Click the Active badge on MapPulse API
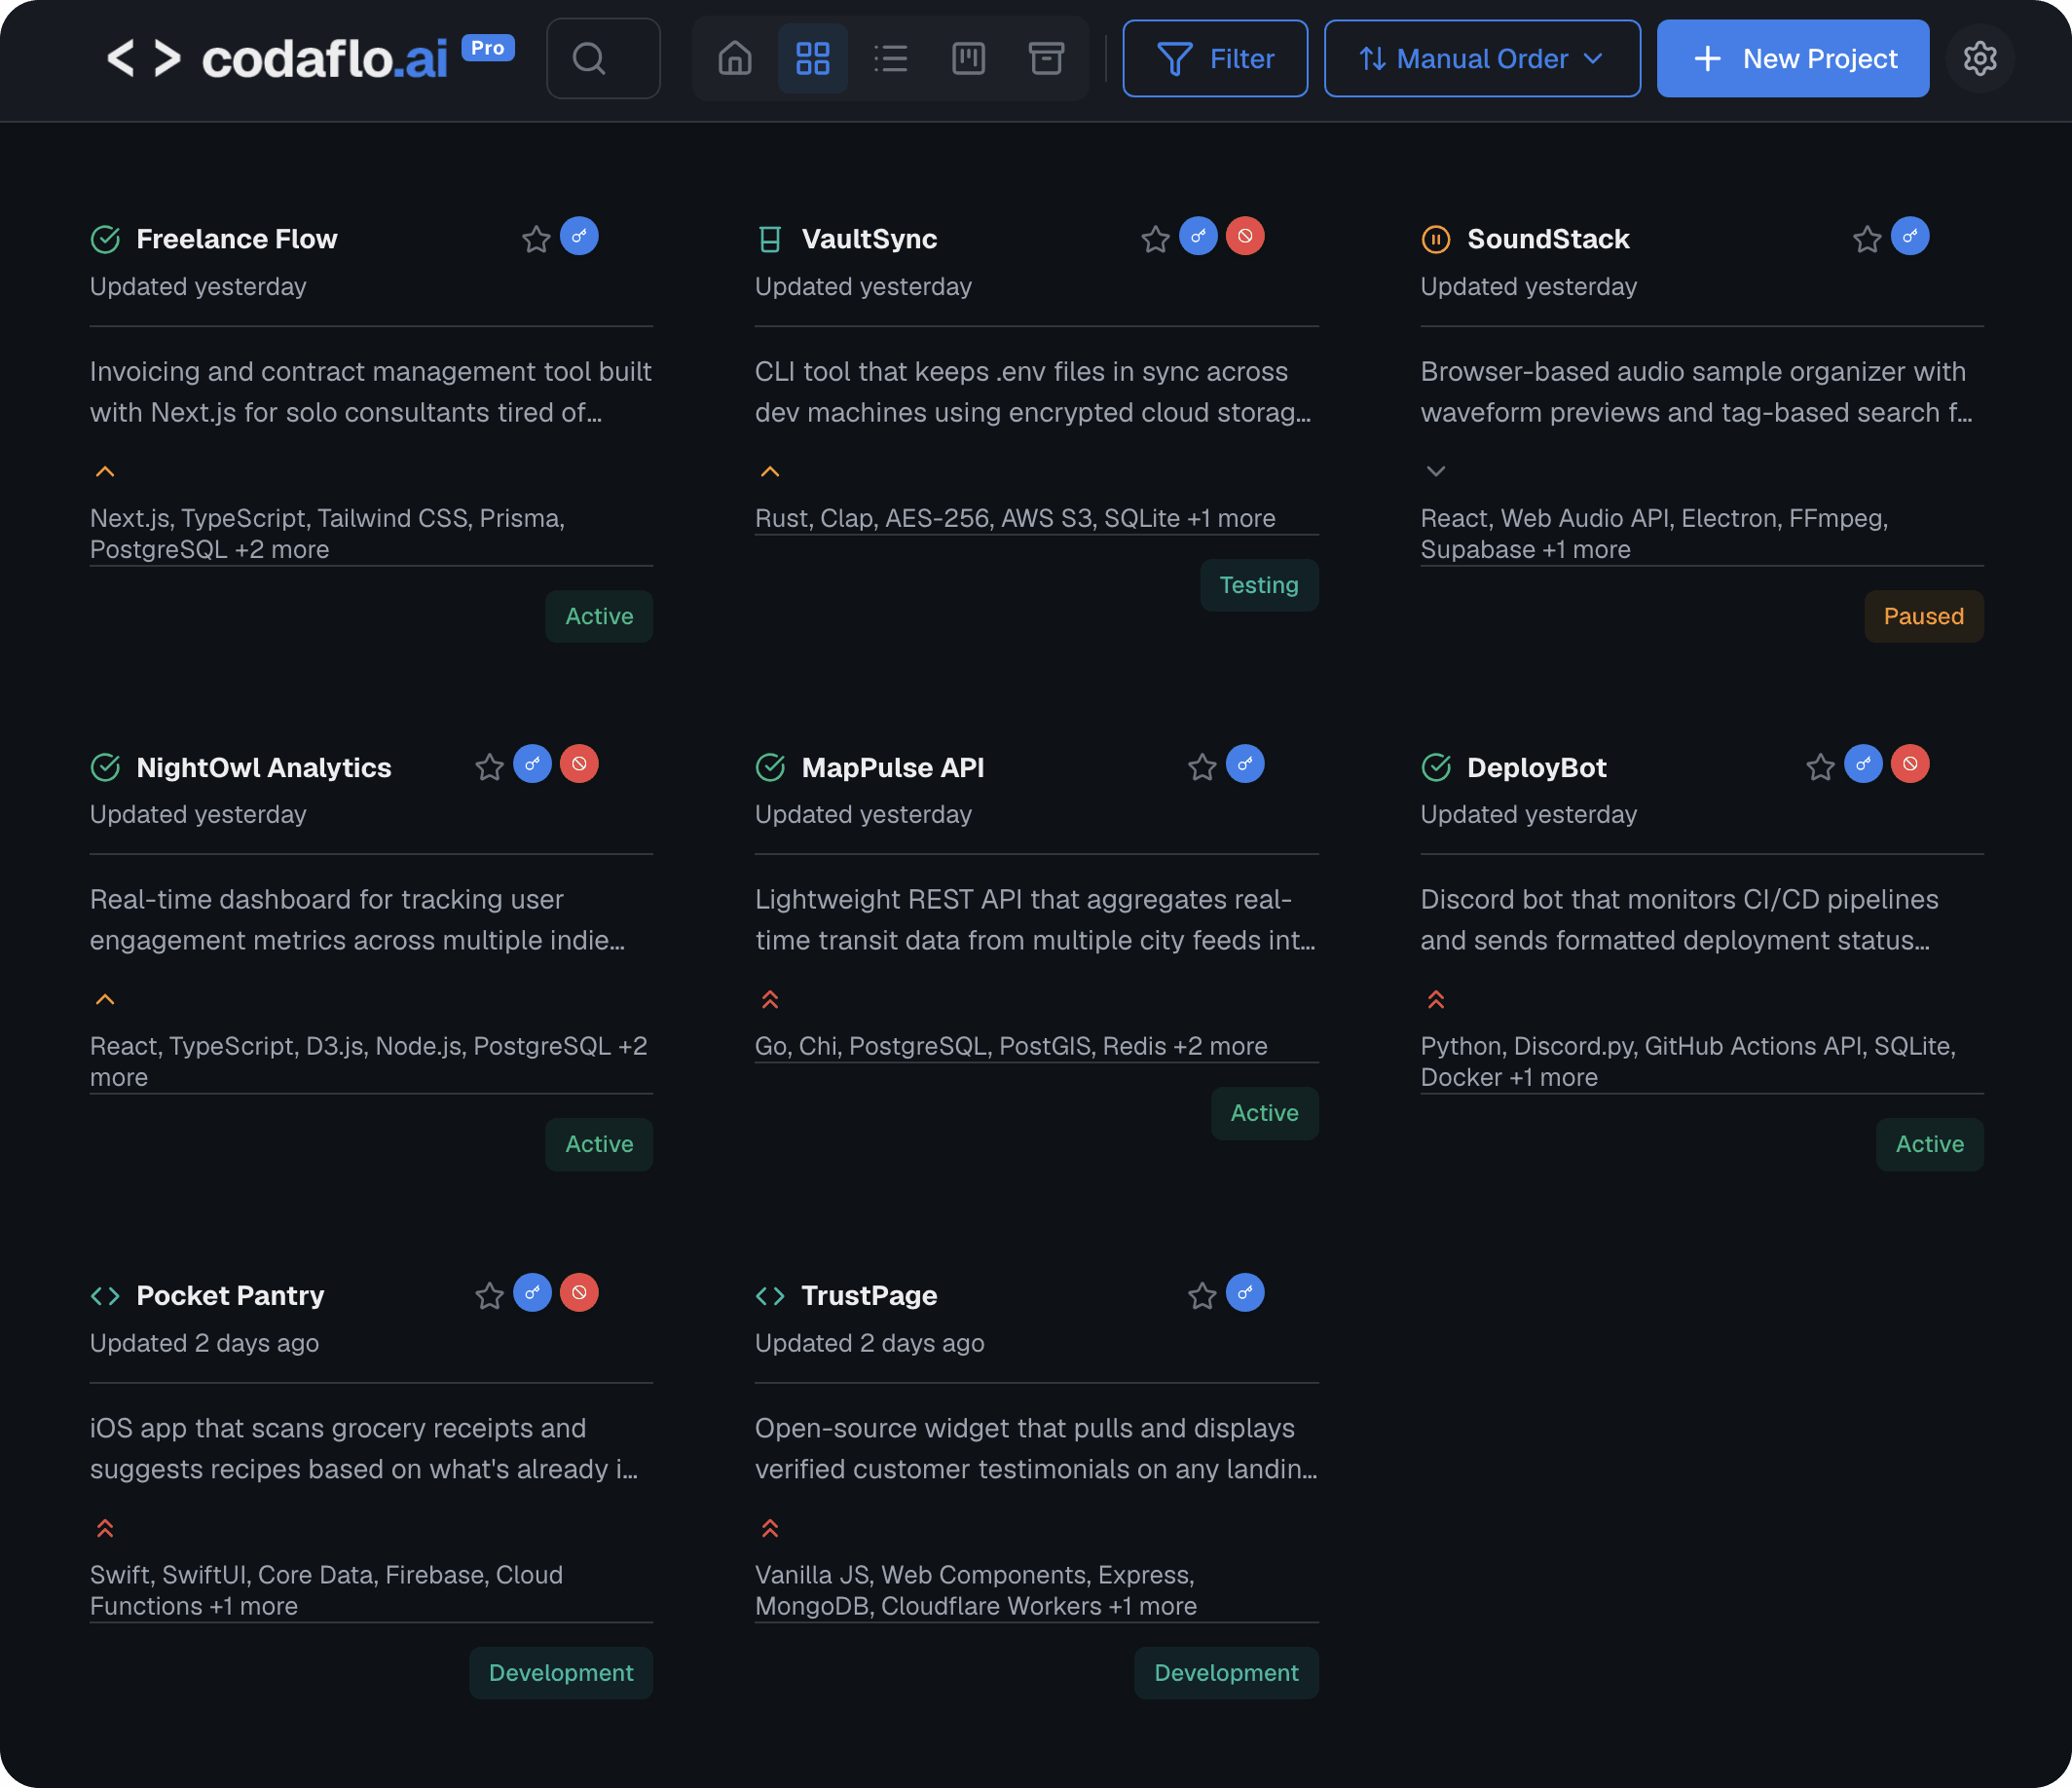This screenshot has height=1788, width=2072. point(1264,1113)
